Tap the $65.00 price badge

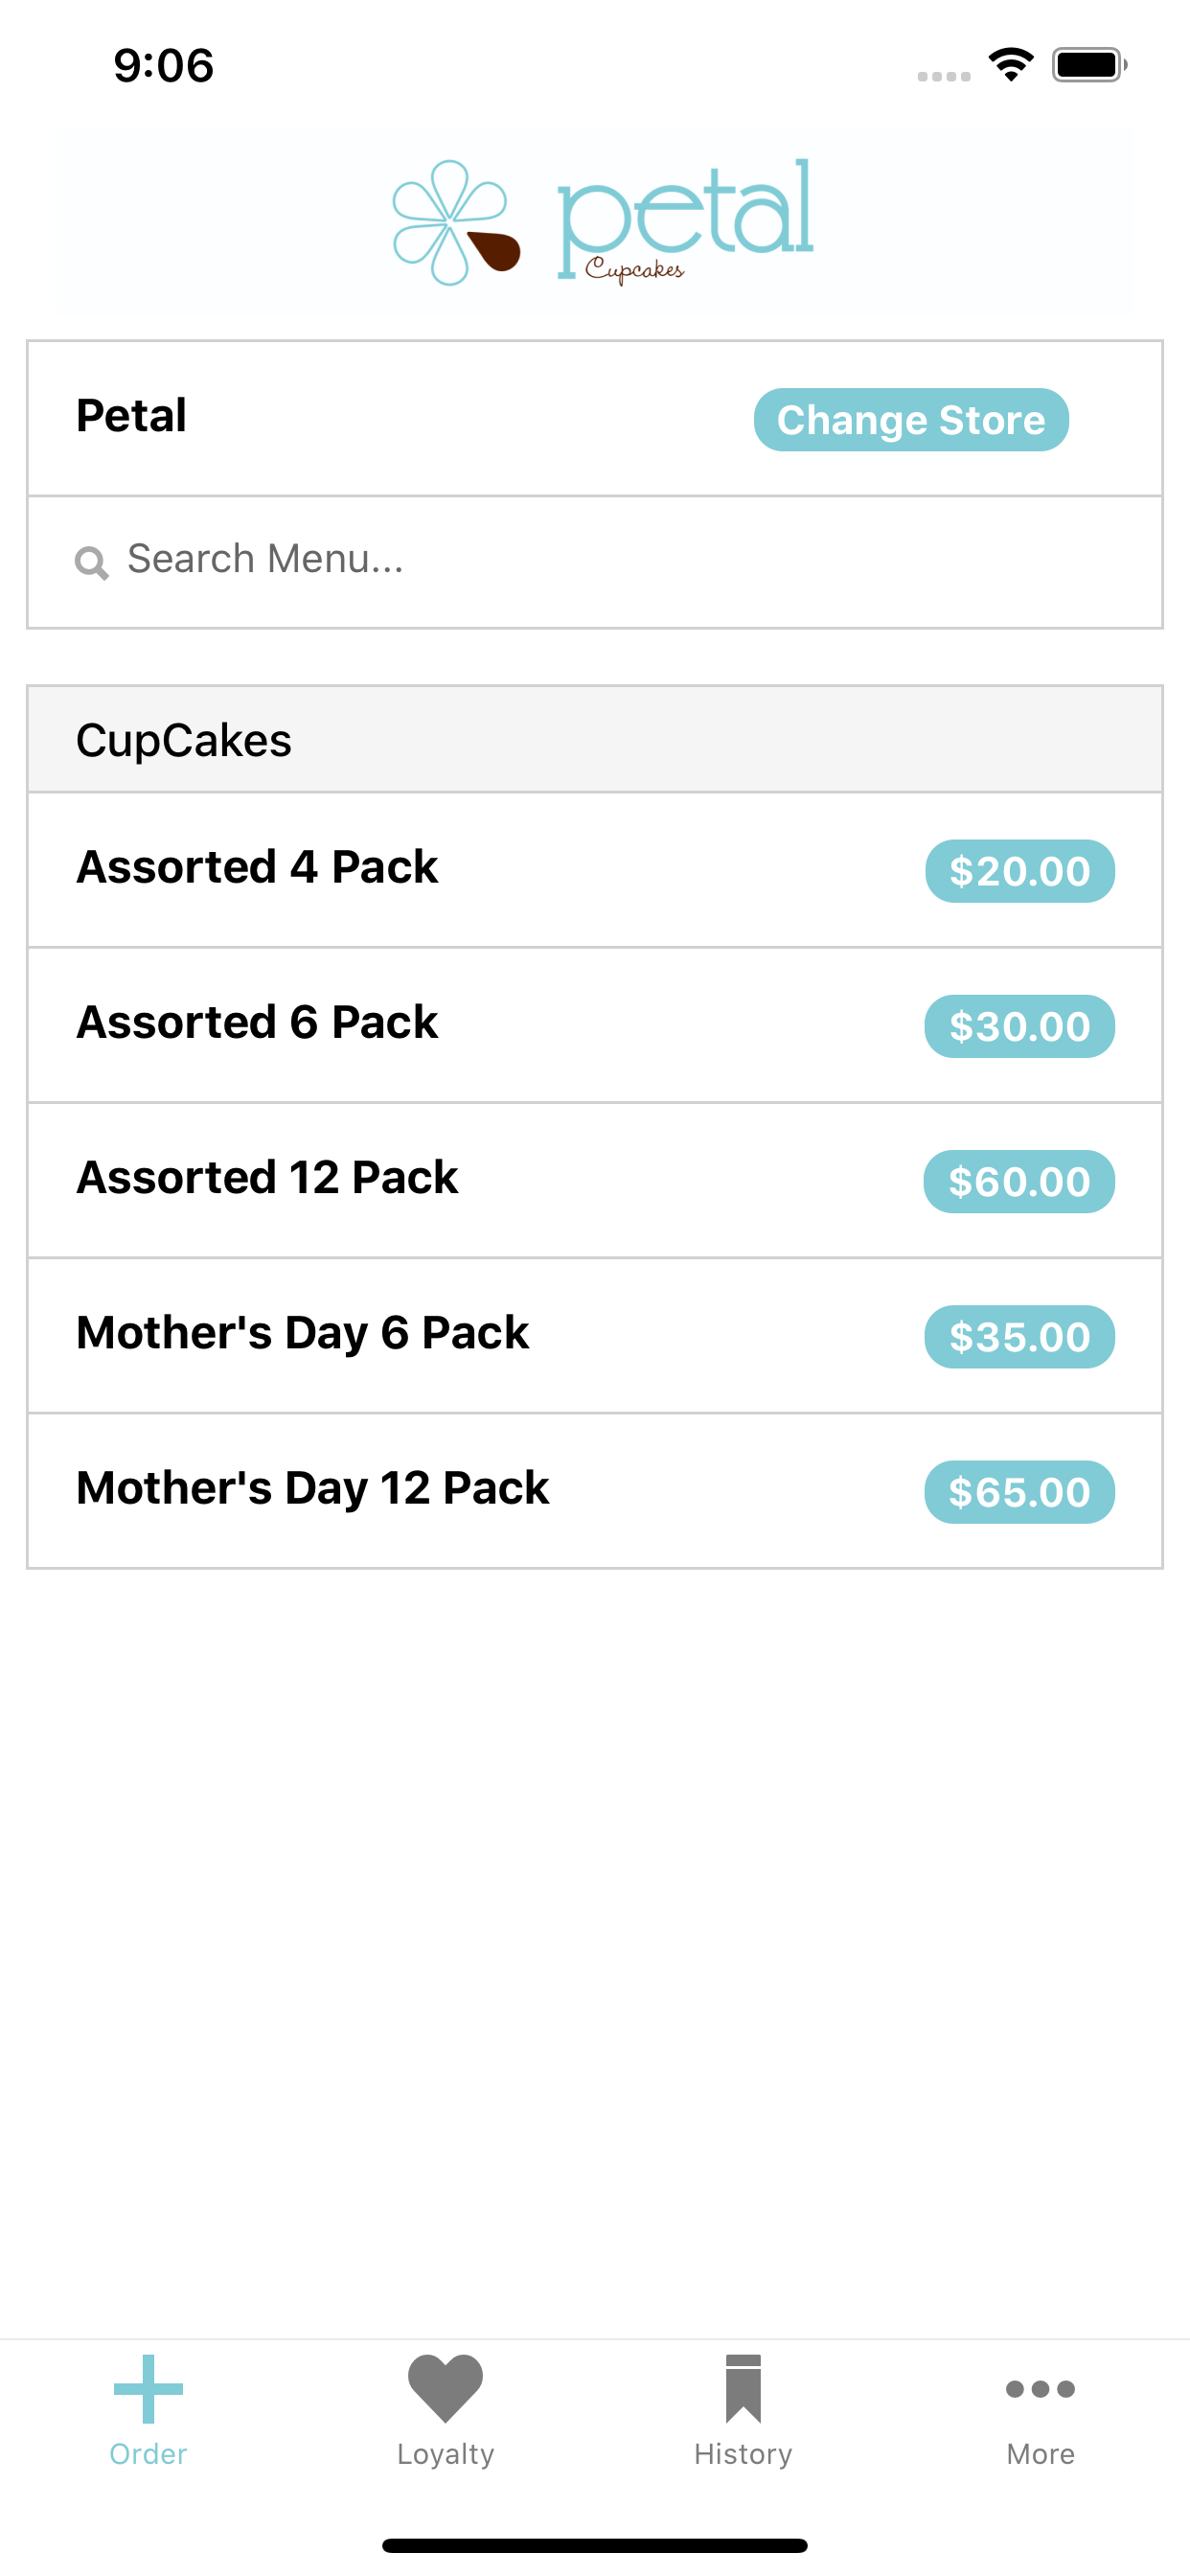pos(1019,1492)
